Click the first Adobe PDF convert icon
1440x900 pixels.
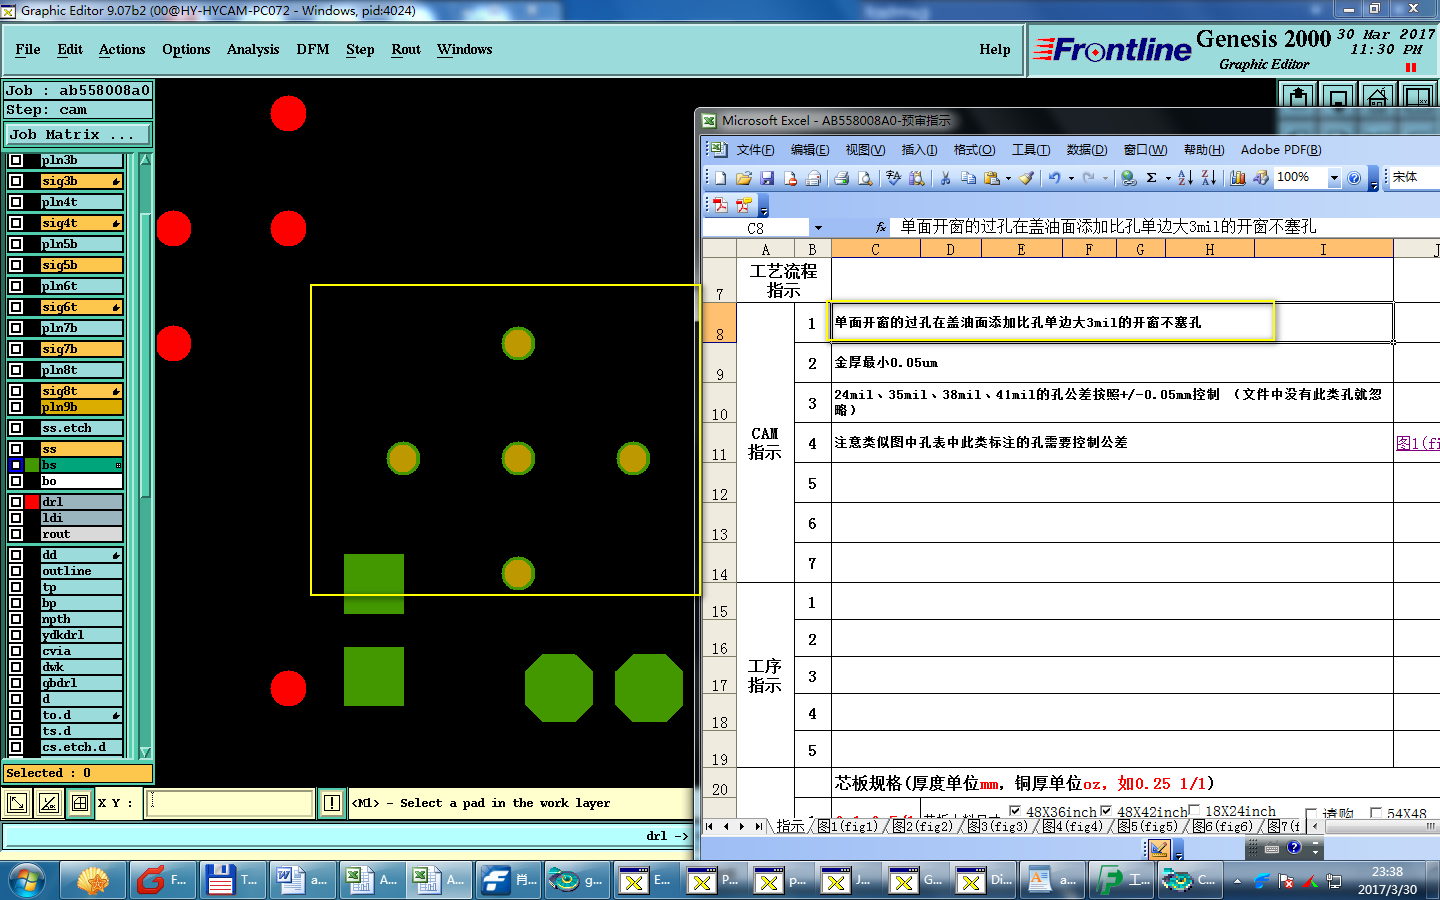pyautogui.click(x=720, y=205)
